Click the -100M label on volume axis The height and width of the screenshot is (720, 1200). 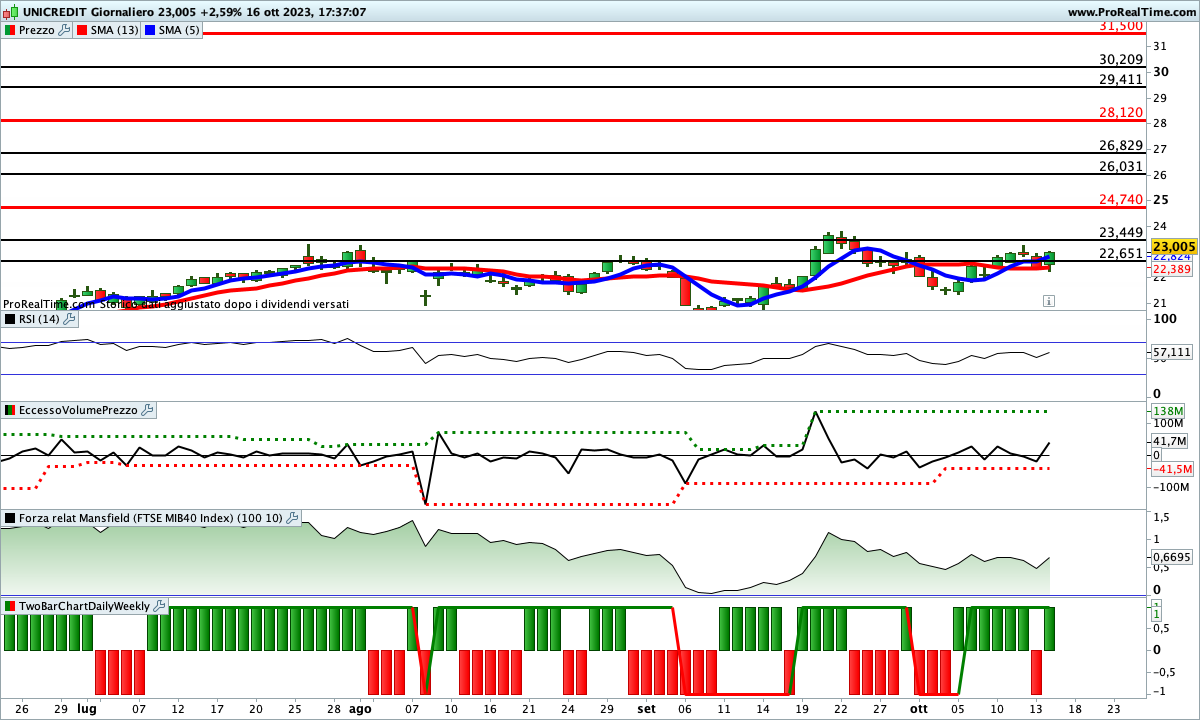point(1170,487)
